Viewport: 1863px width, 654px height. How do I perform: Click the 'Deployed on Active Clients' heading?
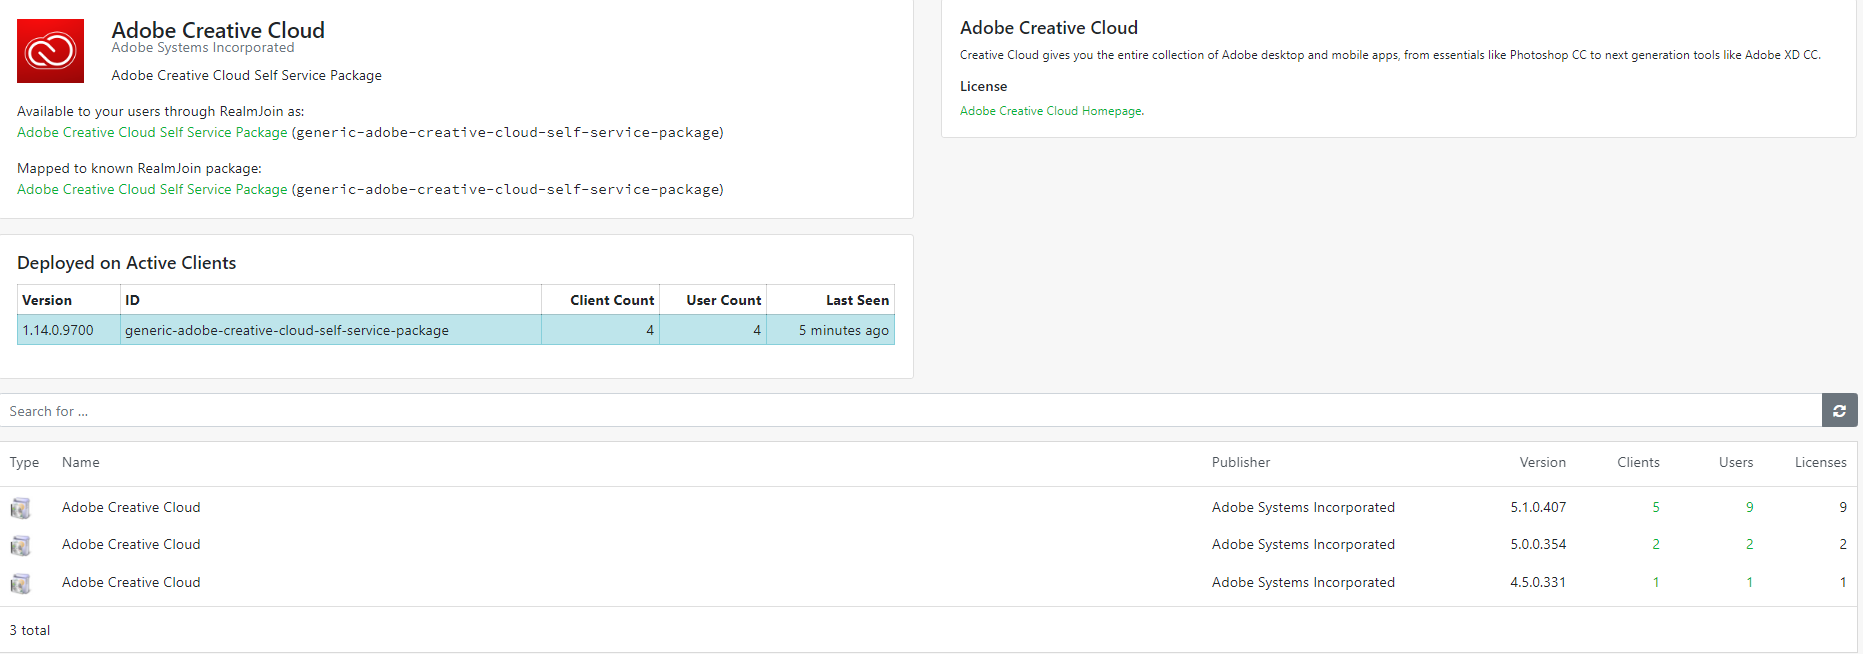[127, 263]
